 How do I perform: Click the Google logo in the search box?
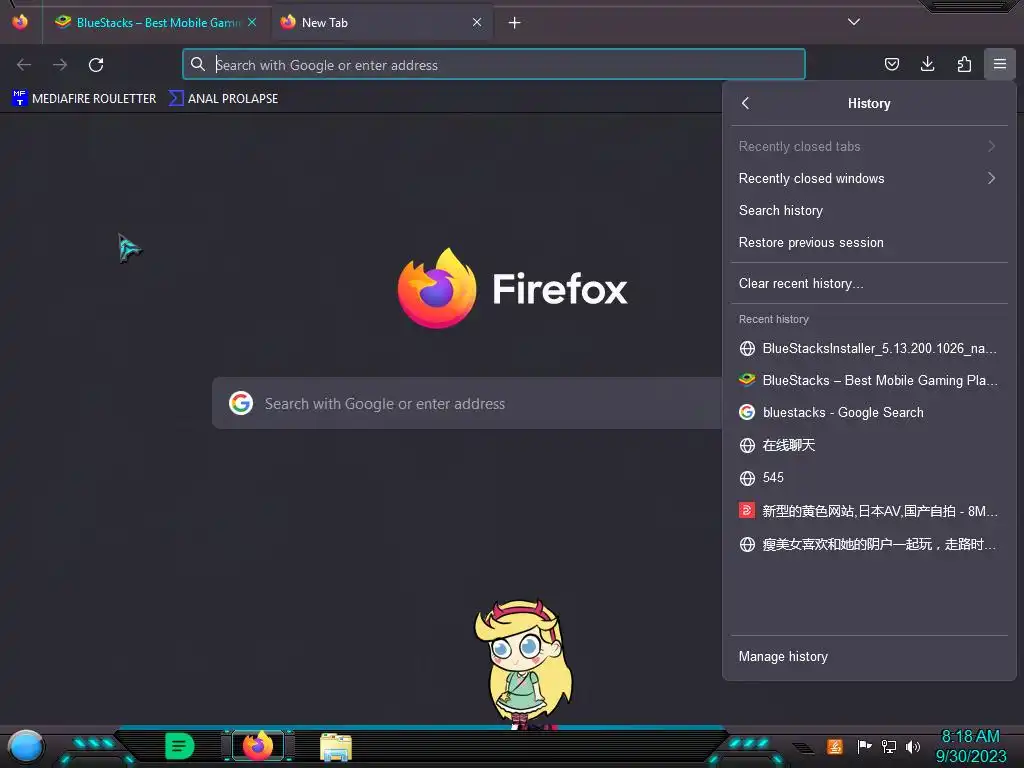pyautogui.click(x=241, y=404)
